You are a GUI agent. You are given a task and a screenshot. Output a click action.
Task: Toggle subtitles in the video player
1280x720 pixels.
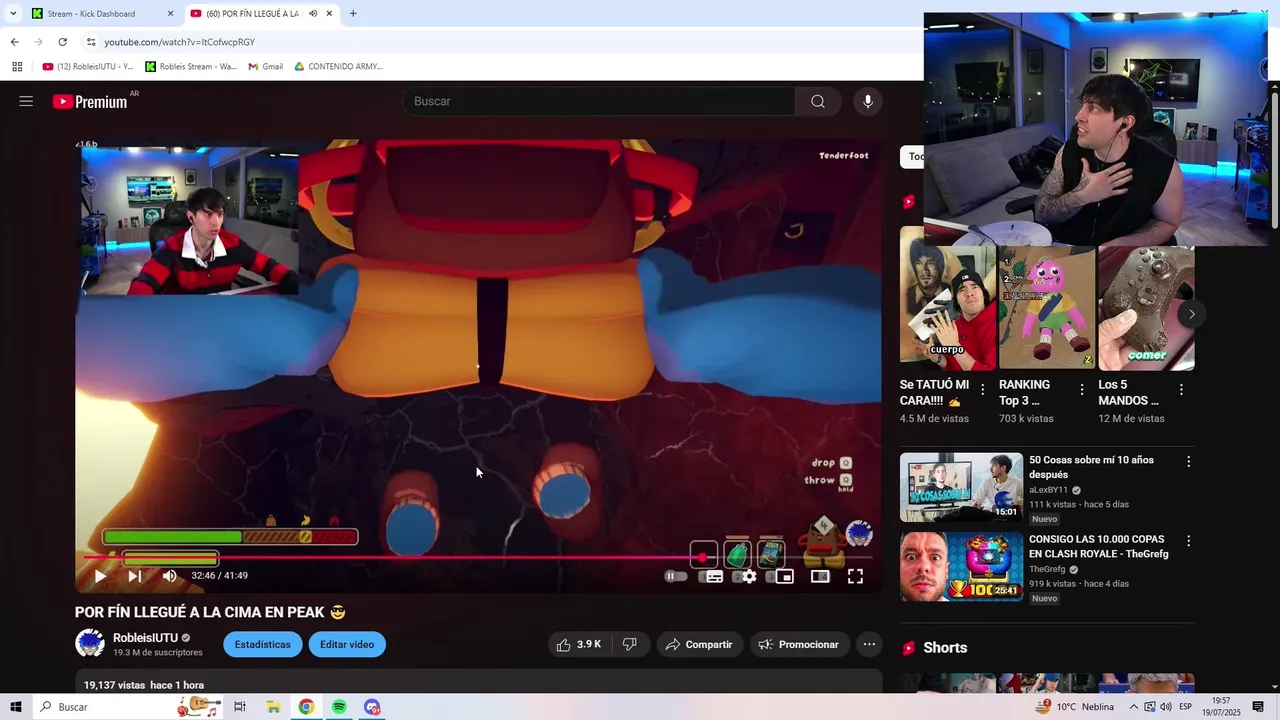[x=712, y=576]
